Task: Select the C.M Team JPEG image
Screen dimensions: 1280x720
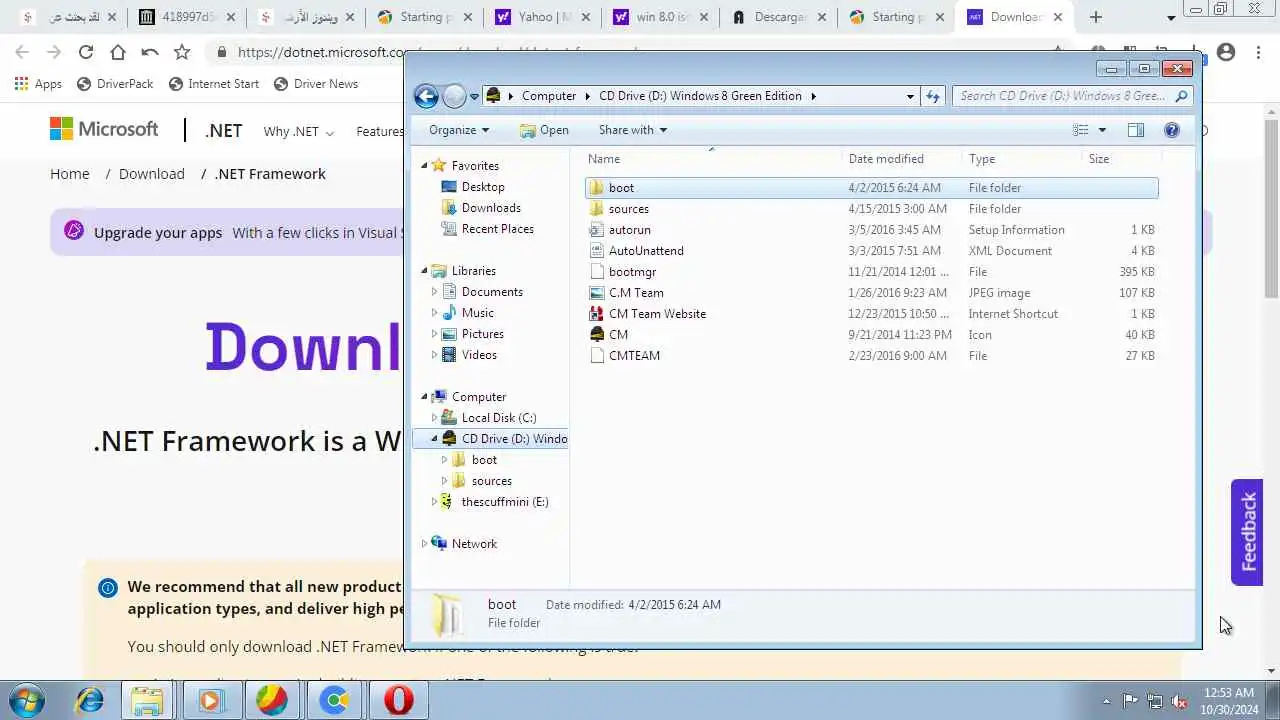Action: [636, 293]
